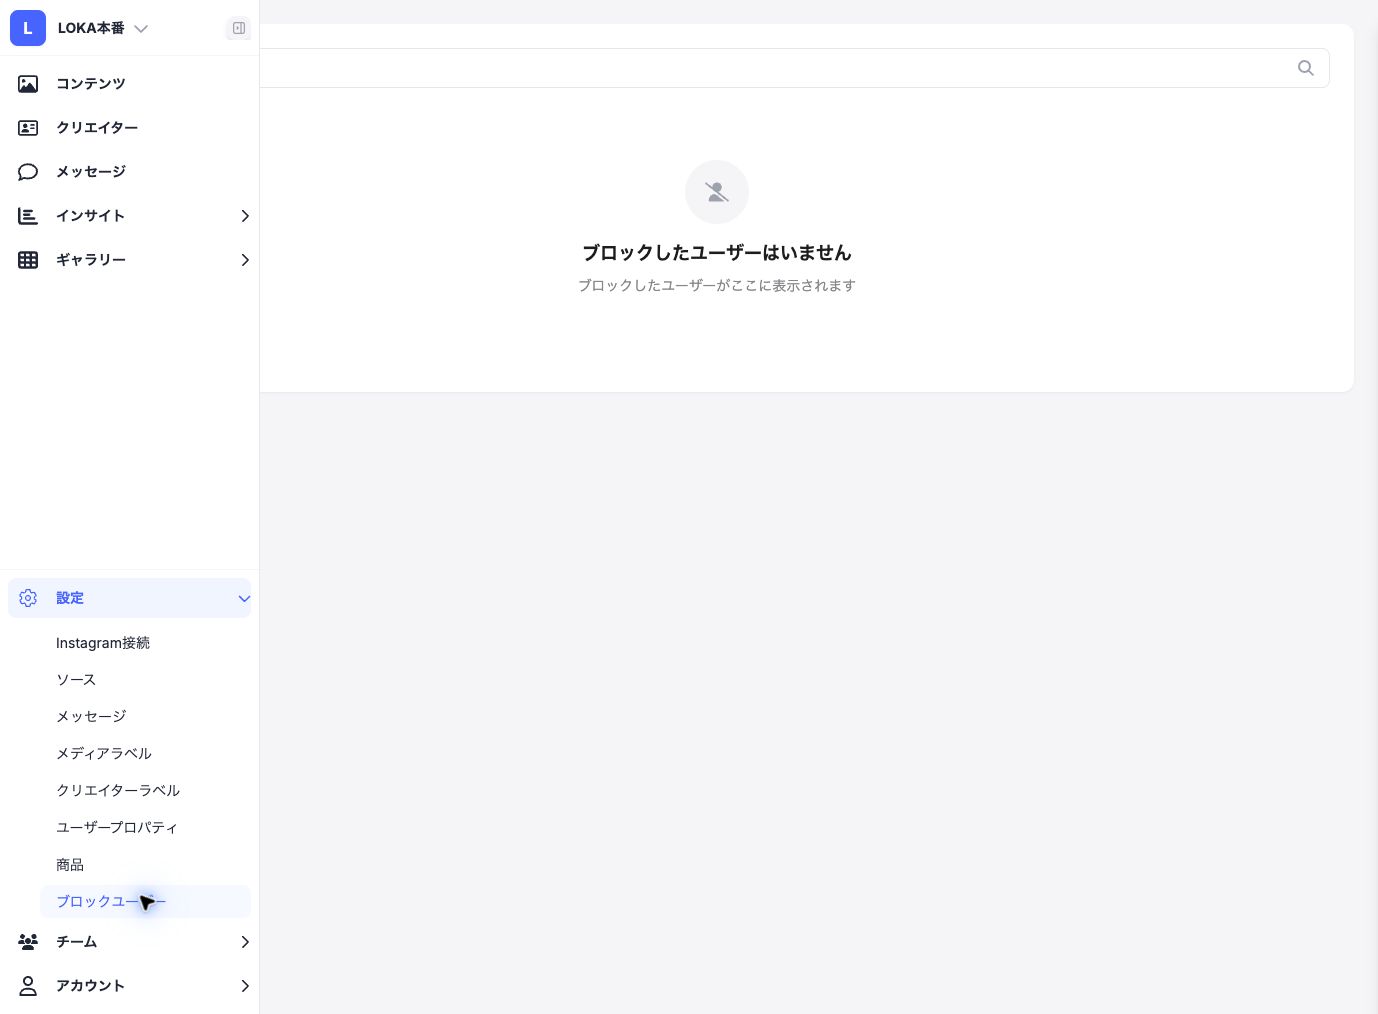Click the チーム people icon
The width and height of the screenshot is (1378, 1014).
(28, 942)
